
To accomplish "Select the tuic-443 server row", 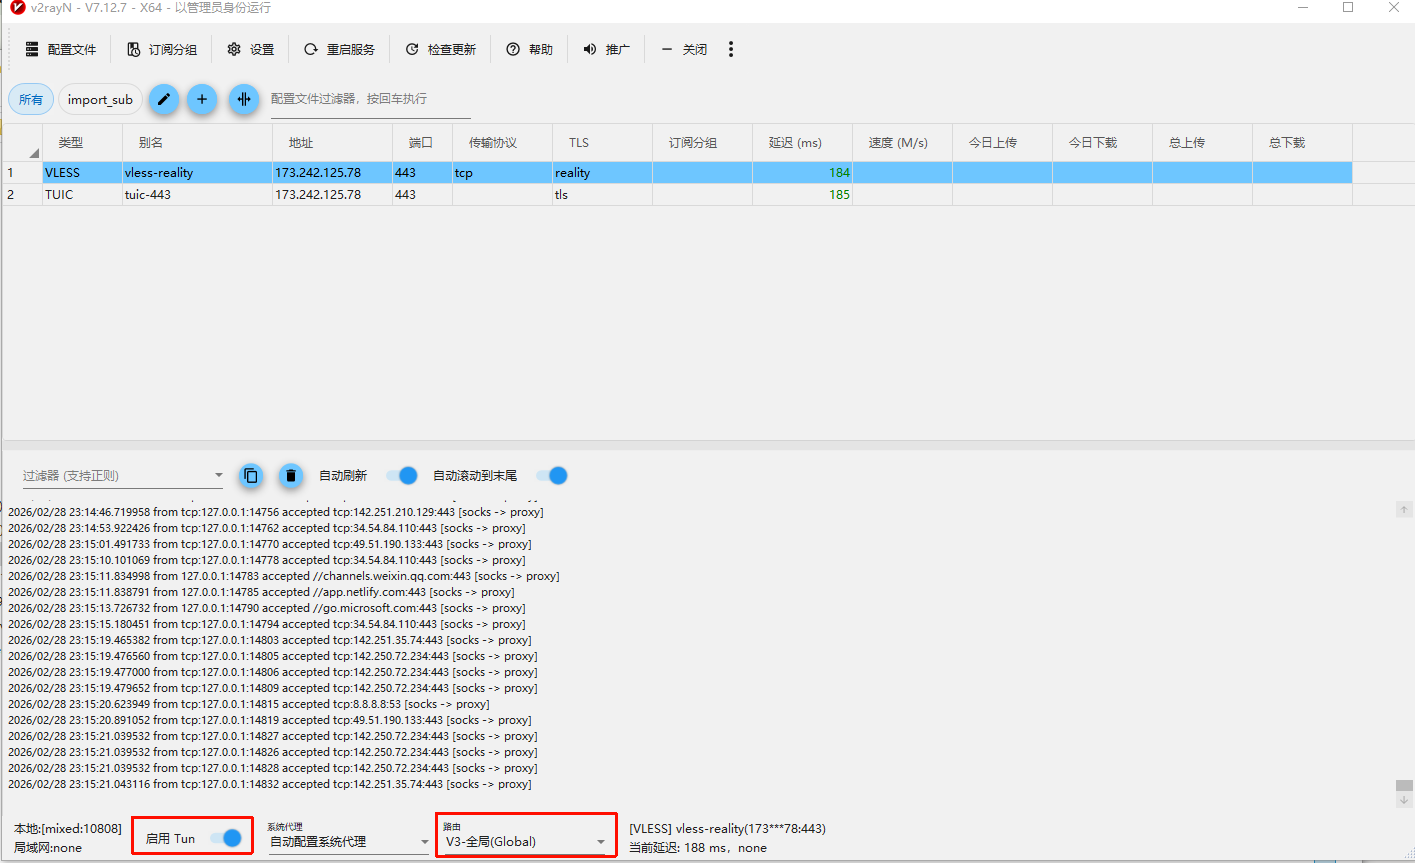I will point(148,195).
